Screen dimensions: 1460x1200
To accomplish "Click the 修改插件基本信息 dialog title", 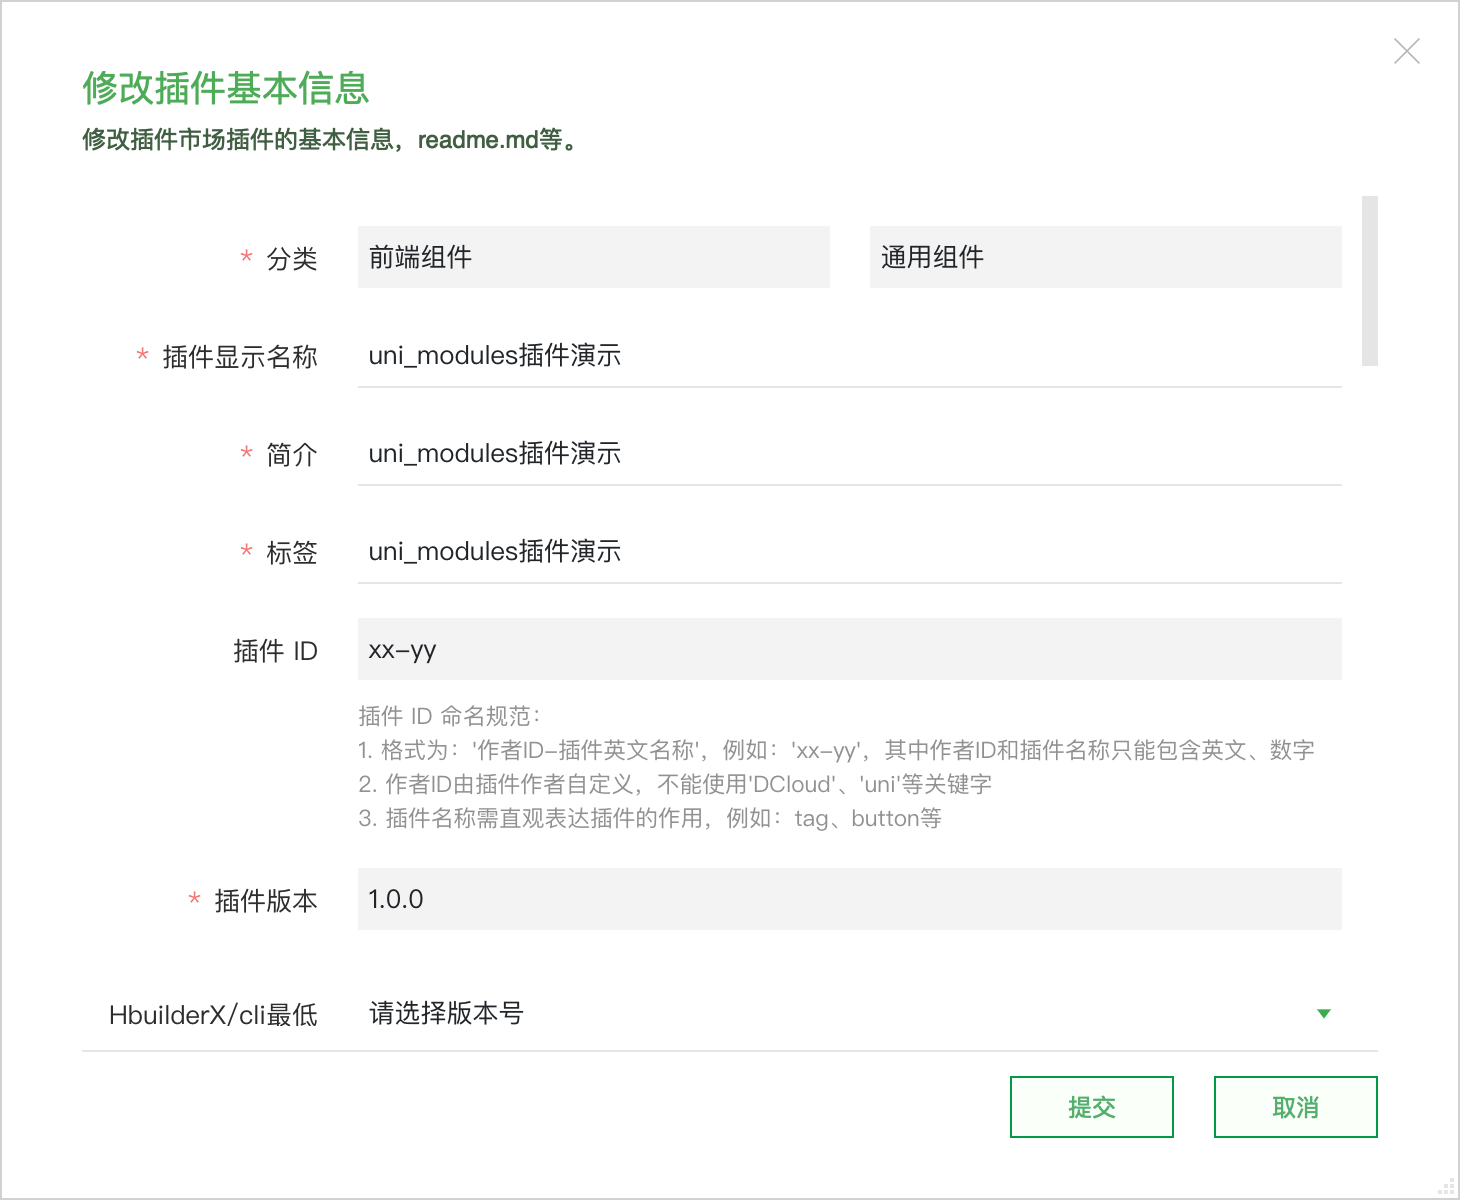I will 225,90.
